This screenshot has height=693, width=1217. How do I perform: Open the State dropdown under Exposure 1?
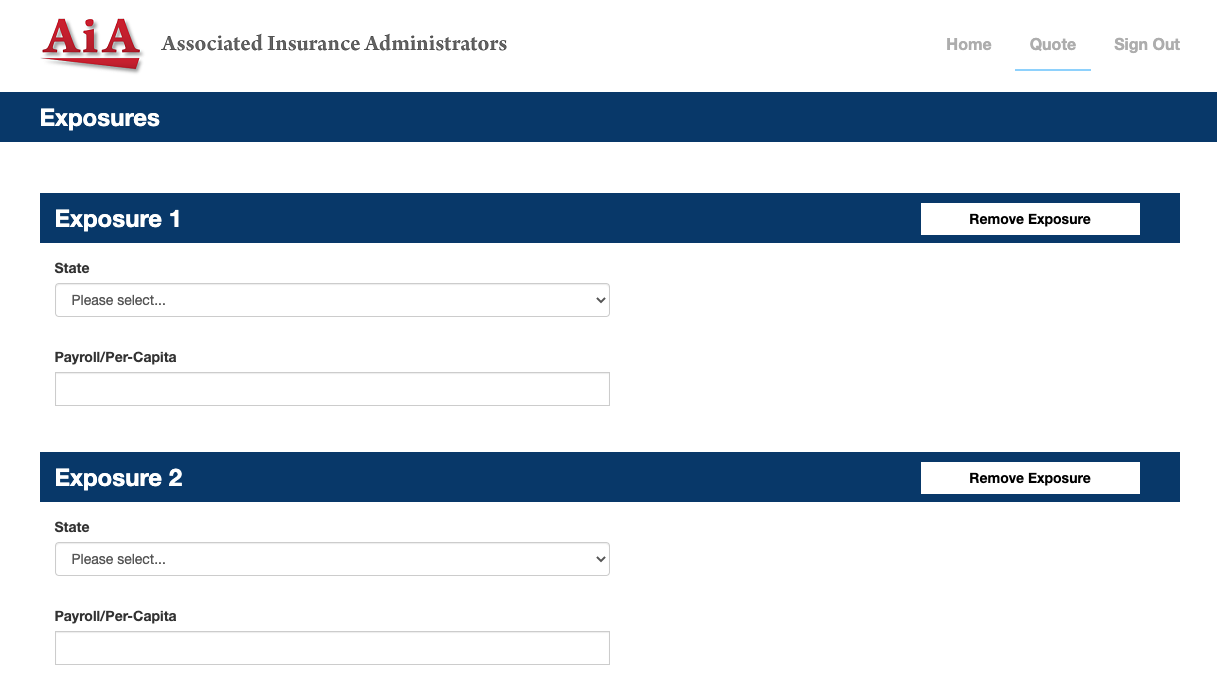pyautogui.click(x=332, y=300)
